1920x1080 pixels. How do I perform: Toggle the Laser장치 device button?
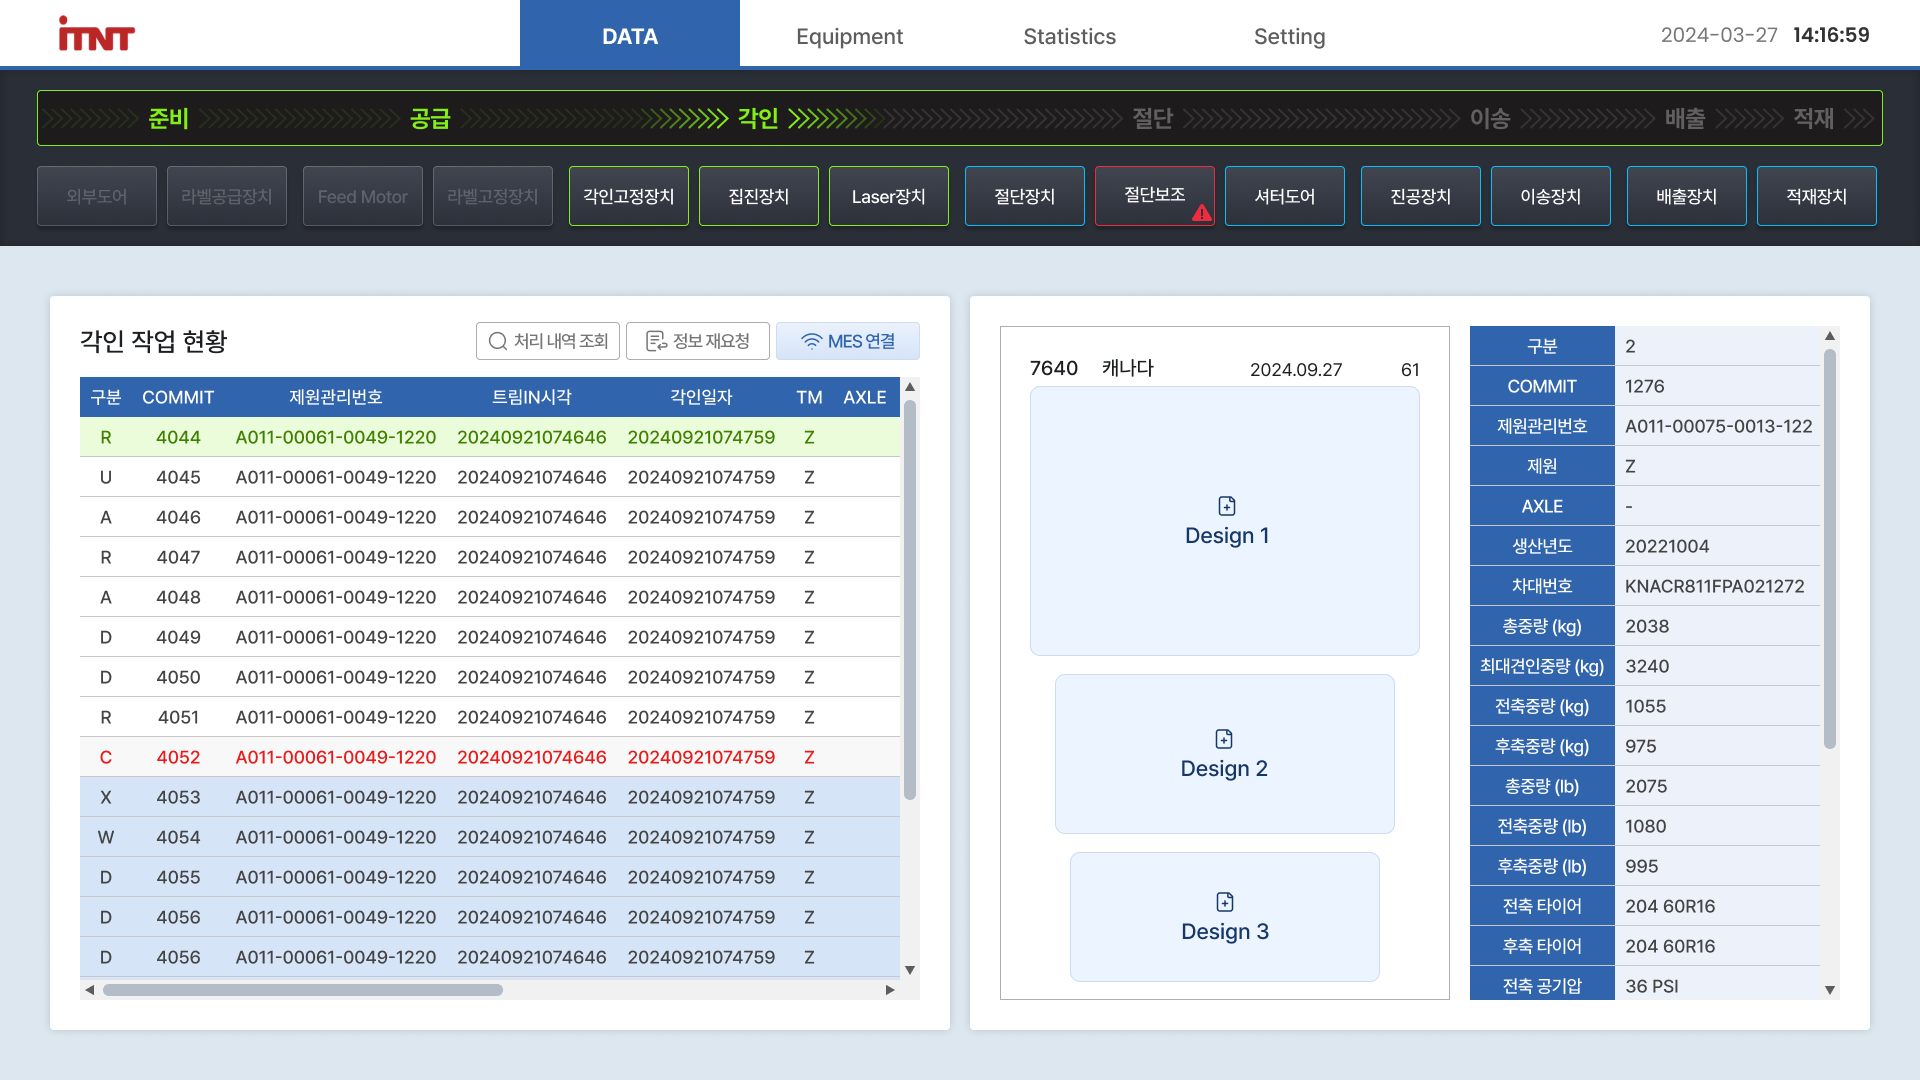(888, 197)
